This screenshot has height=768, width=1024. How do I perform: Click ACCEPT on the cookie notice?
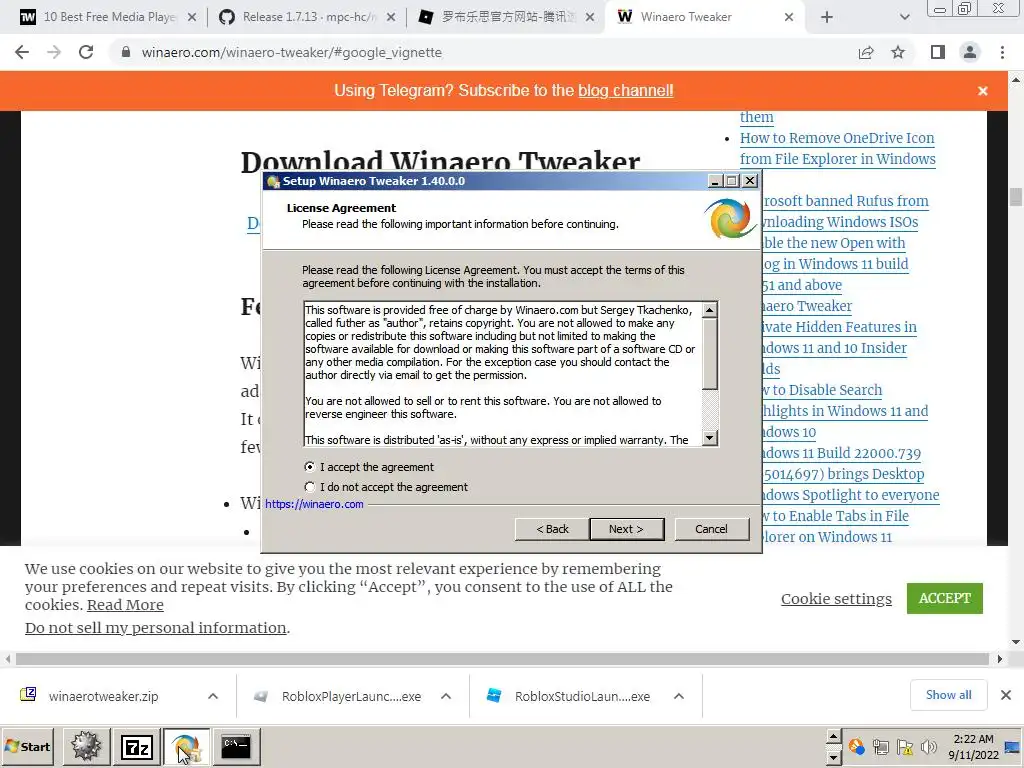944,598
